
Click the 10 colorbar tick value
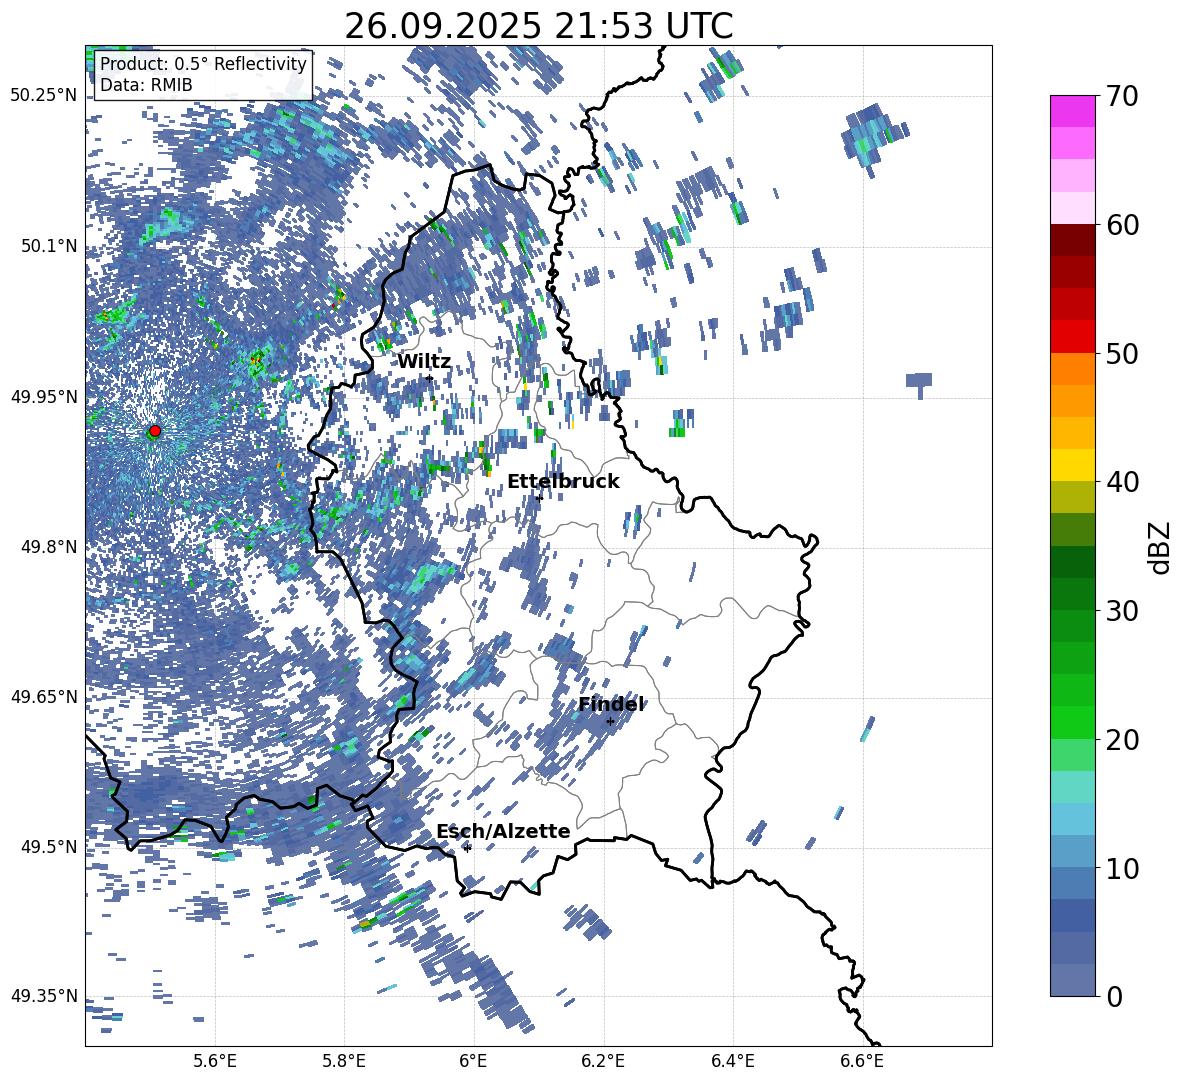point(1122,869)
